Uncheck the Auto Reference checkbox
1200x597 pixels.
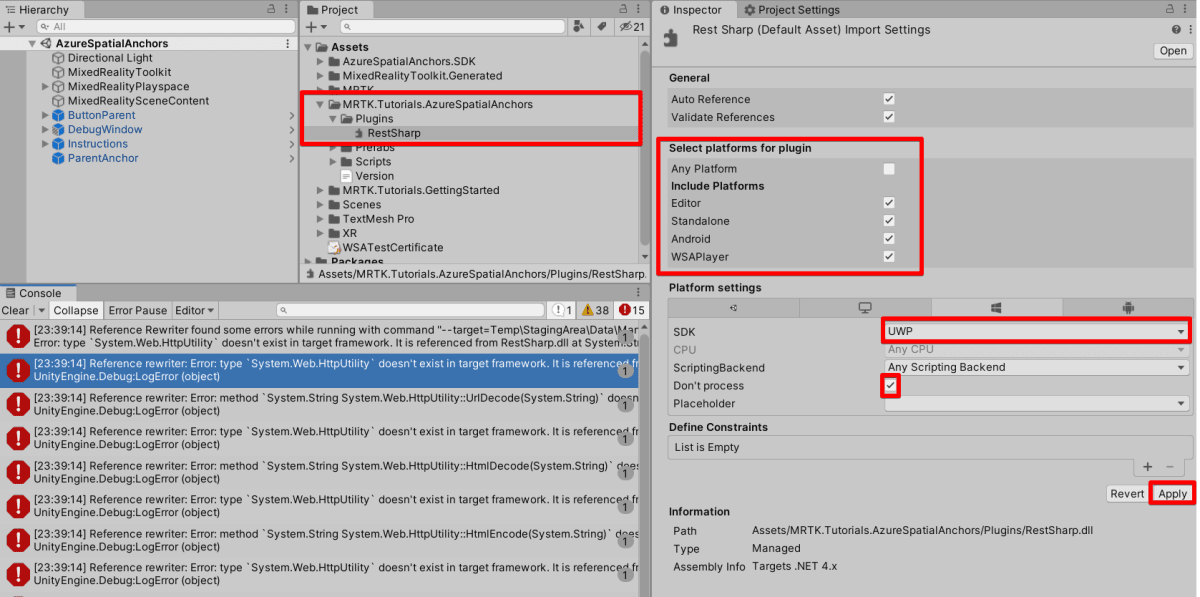tap(889, 99)
